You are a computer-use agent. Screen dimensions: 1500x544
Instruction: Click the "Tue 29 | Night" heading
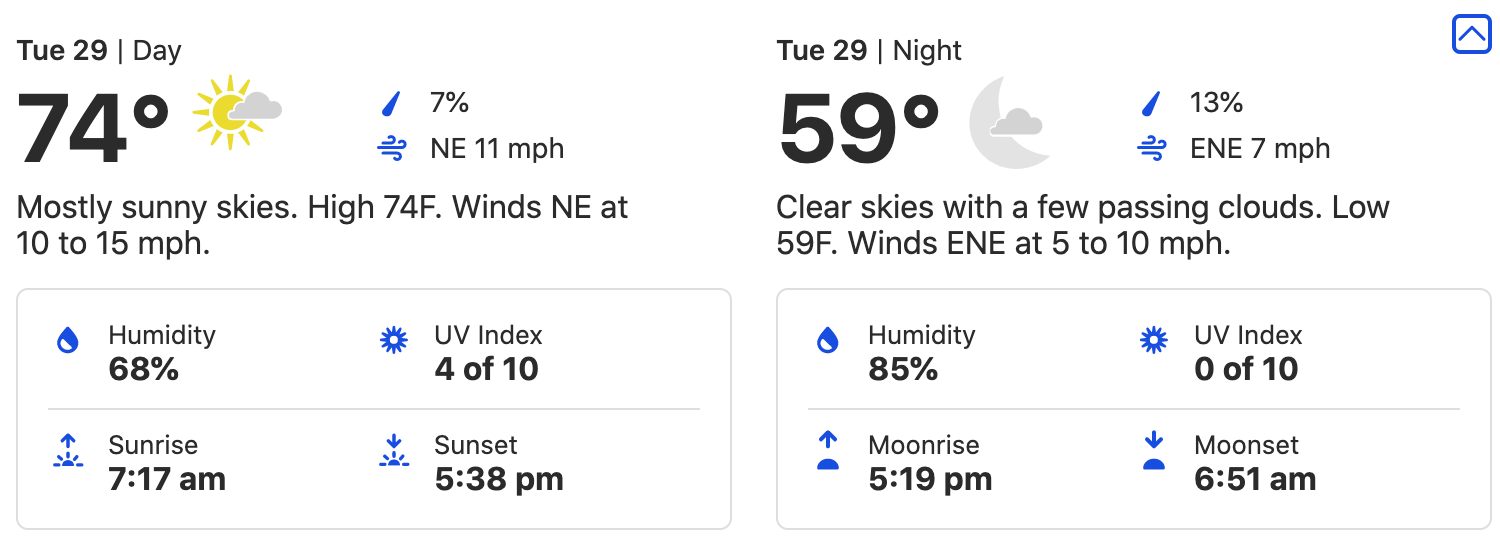point(868,51)
